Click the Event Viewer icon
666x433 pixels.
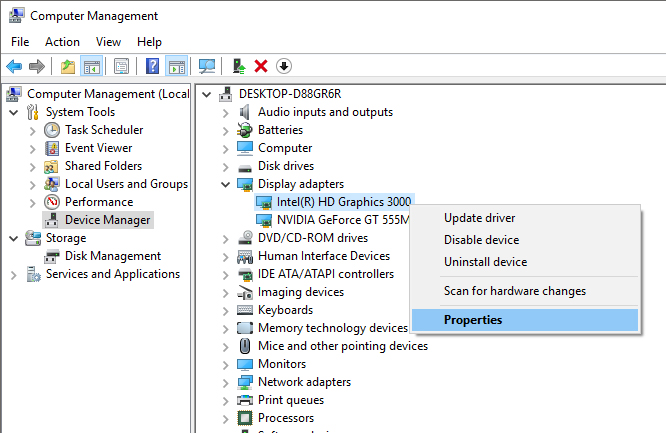tap(52, 148)
